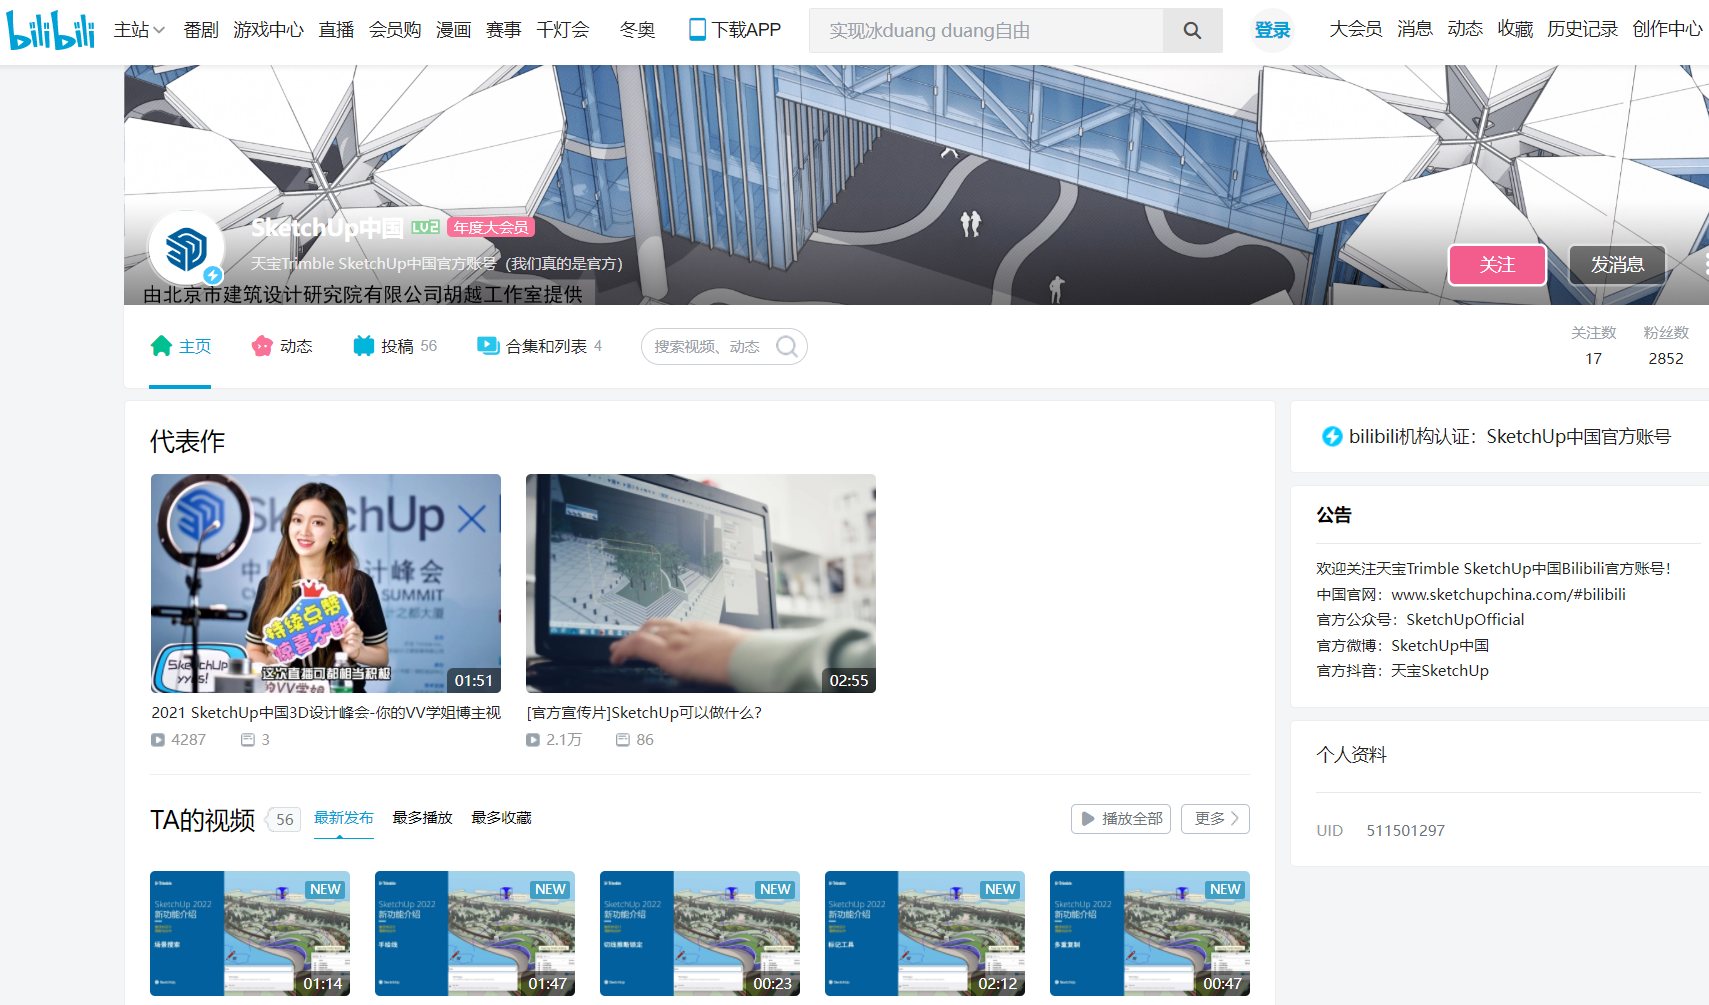The width and height of the screenshot is (1709, 1005).
Task: Follow the channel with 关注 button
Action: pos(1497,265)
